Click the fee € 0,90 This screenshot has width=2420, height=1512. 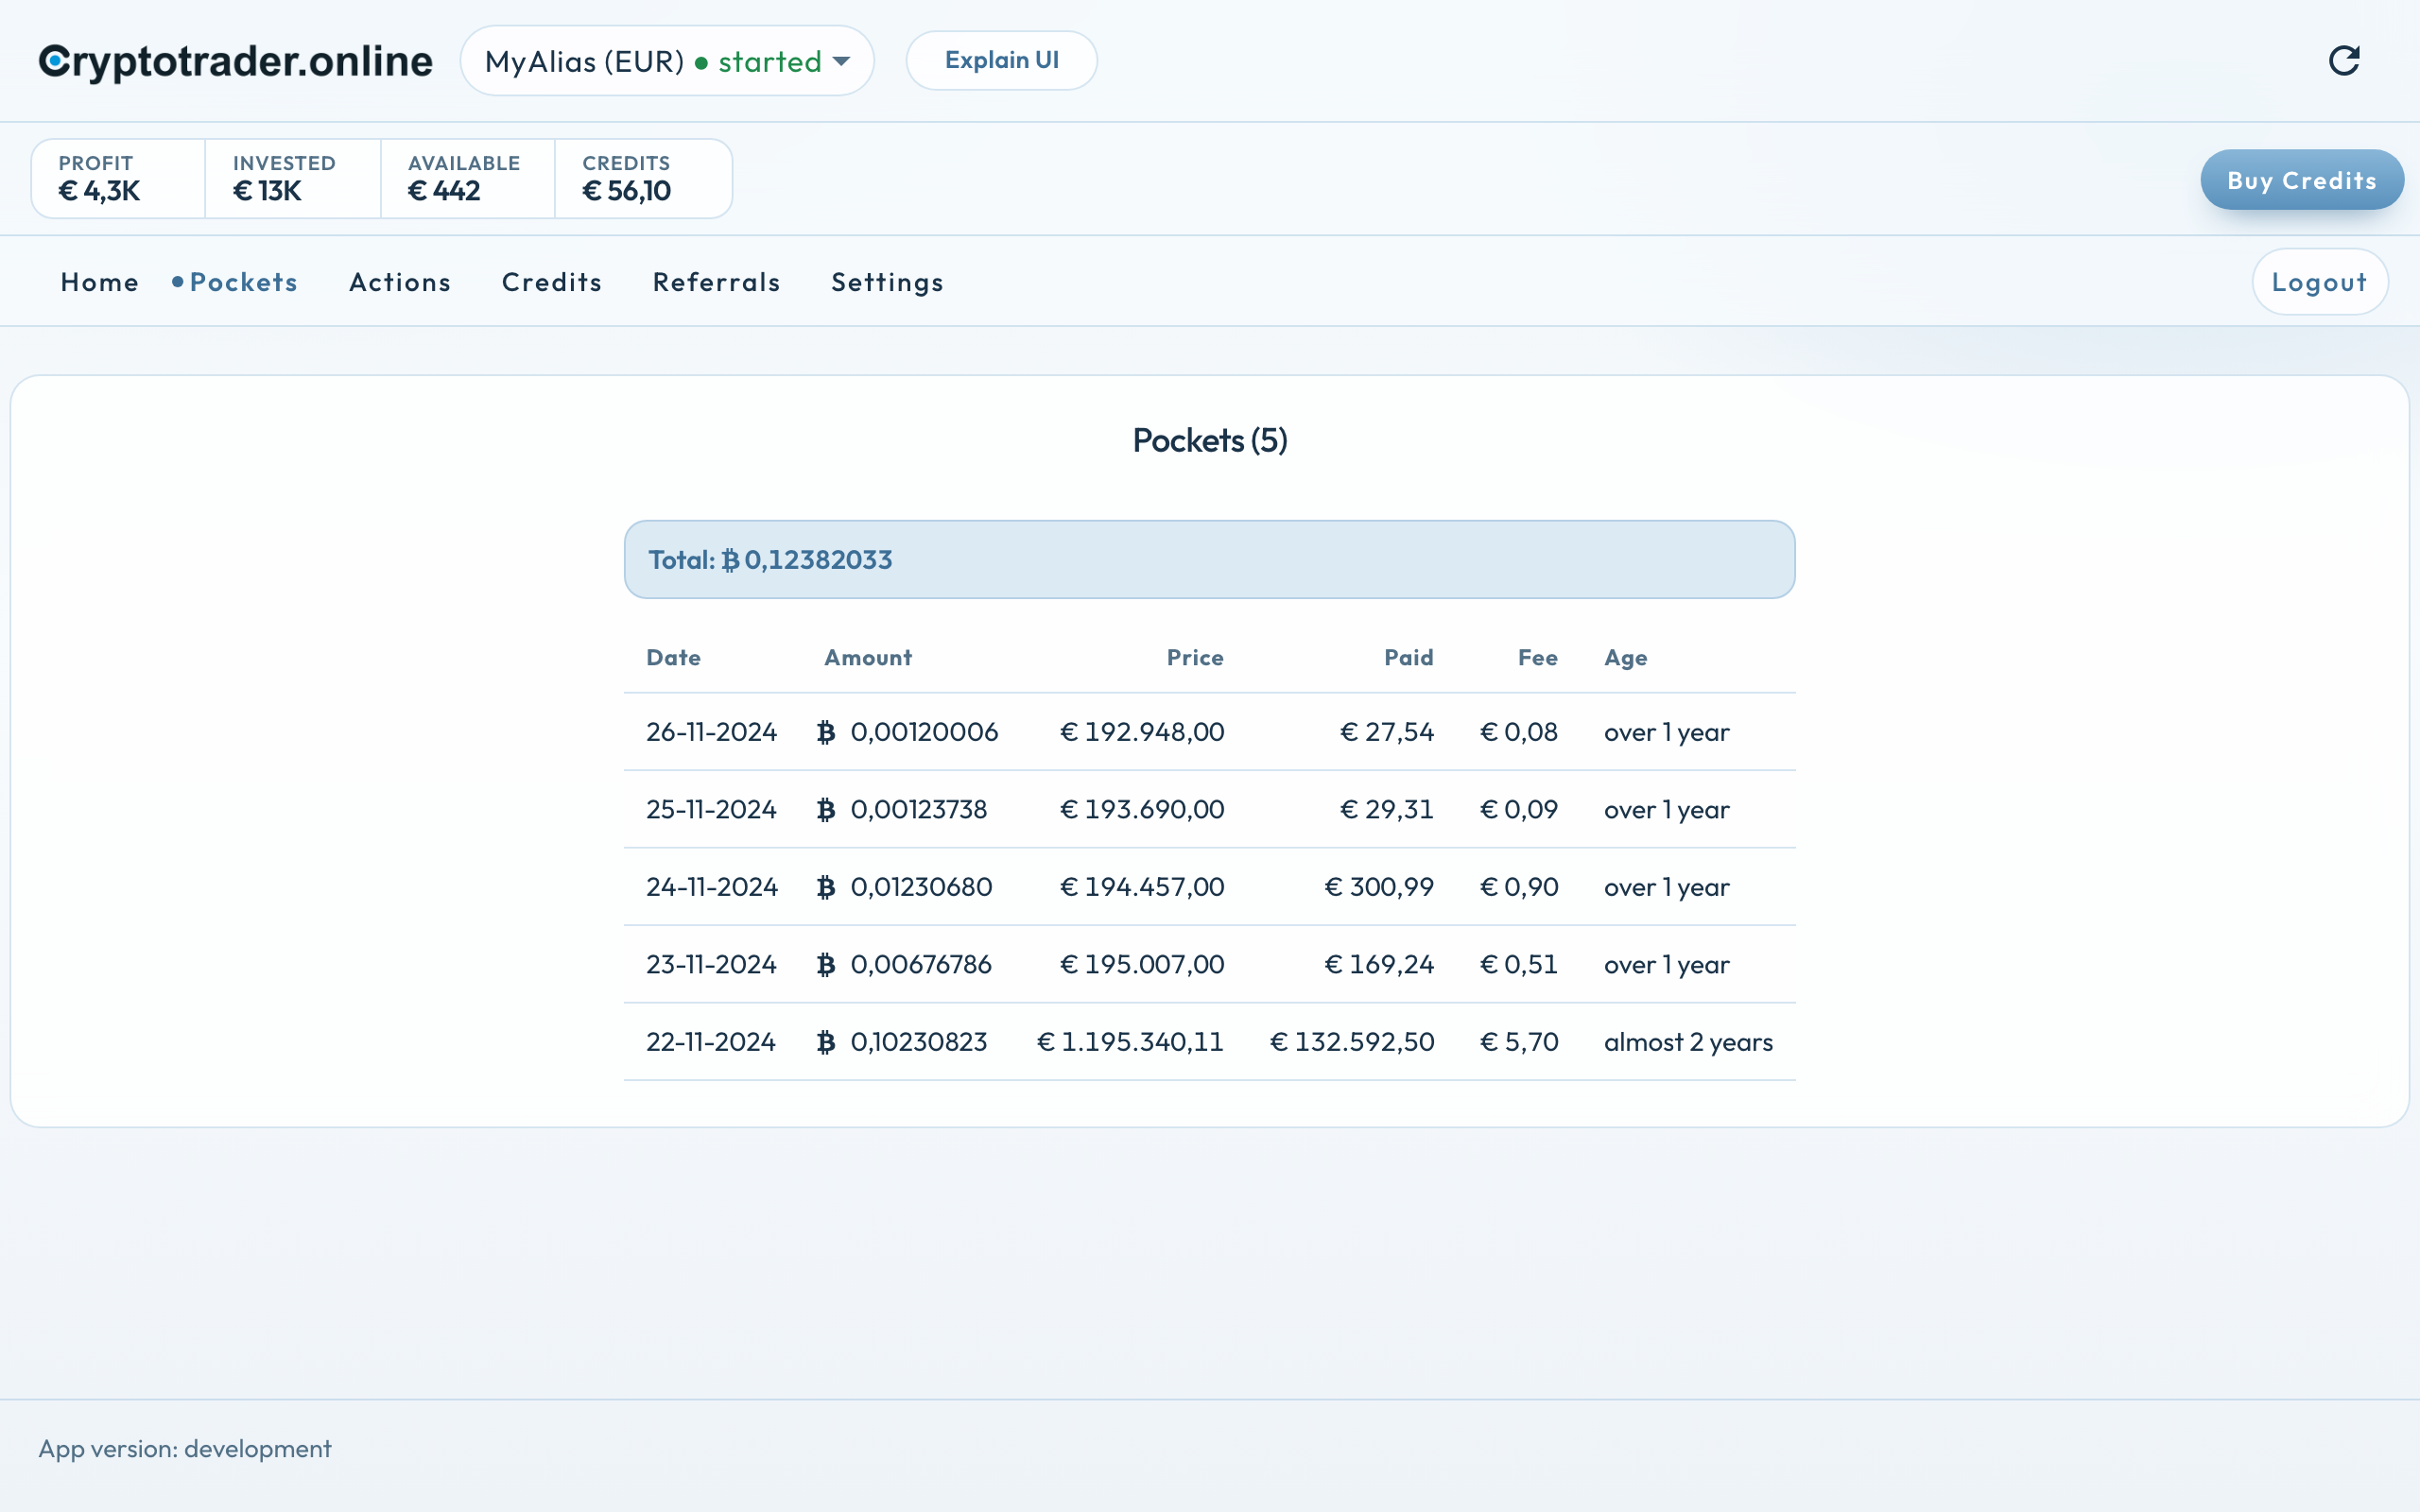(1519, 887)
